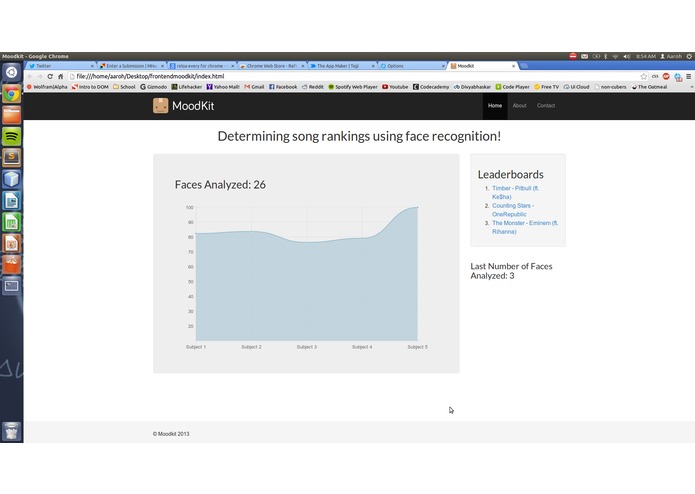Click the MoodKit logo icon in navbar
The height and width of the screenshot is (494, 695).
click(x=160, y=106)
